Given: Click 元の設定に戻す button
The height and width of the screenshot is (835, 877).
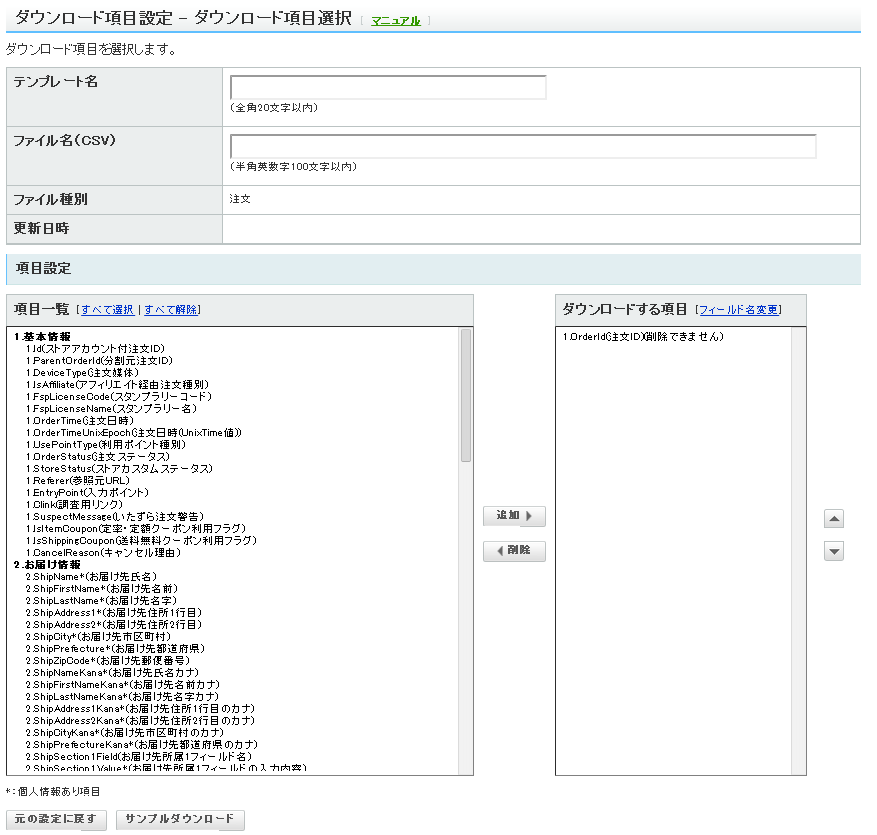Looking at the screenshot, I should [56, 819].
